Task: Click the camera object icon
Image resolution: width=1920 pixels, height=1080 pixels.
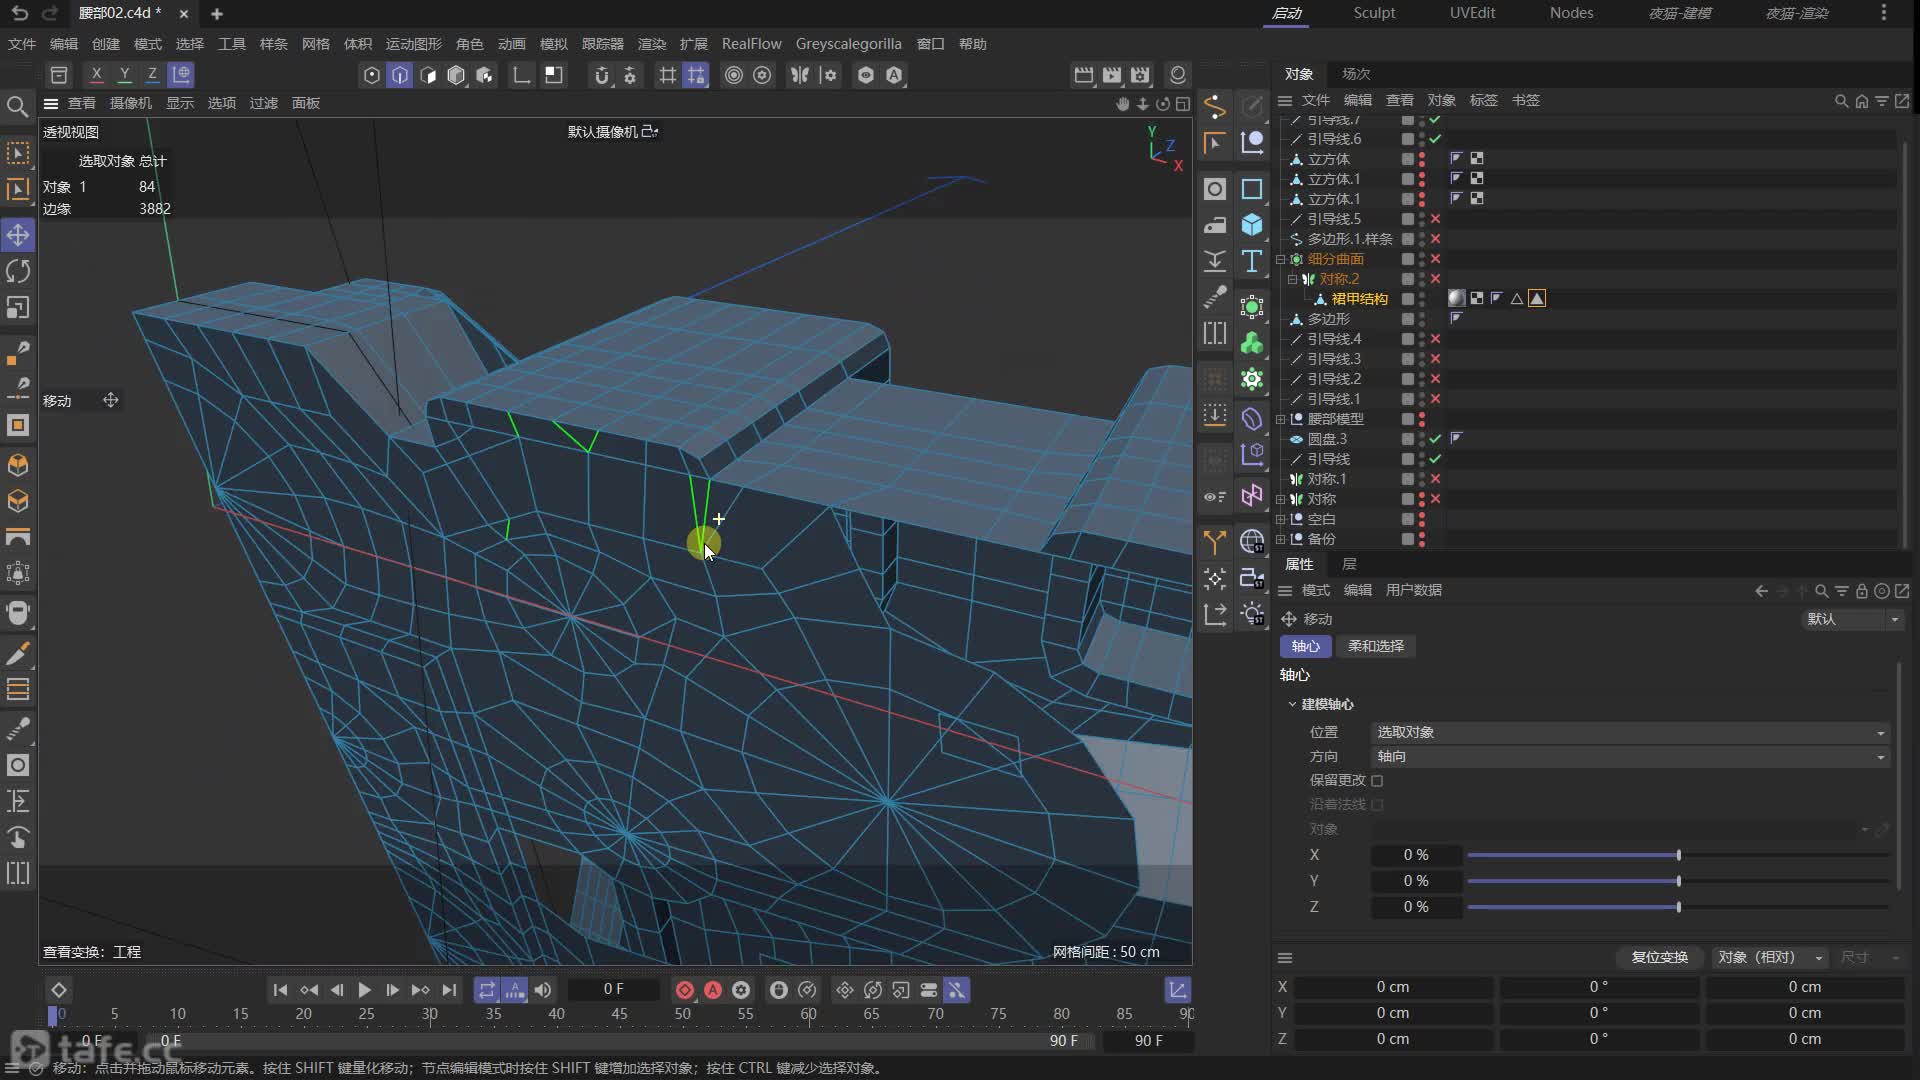Action: tap(1252, 578)
